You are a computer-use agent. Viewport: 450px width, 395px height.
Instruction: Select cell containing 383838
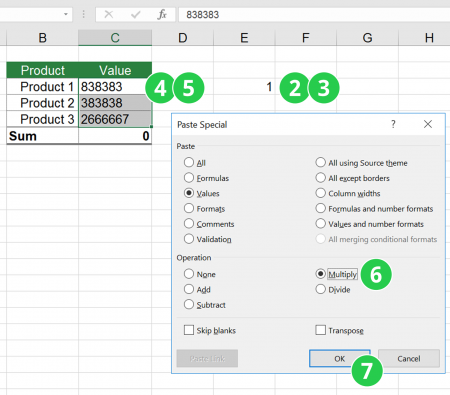pyautogui.click(x=115, y=103)
